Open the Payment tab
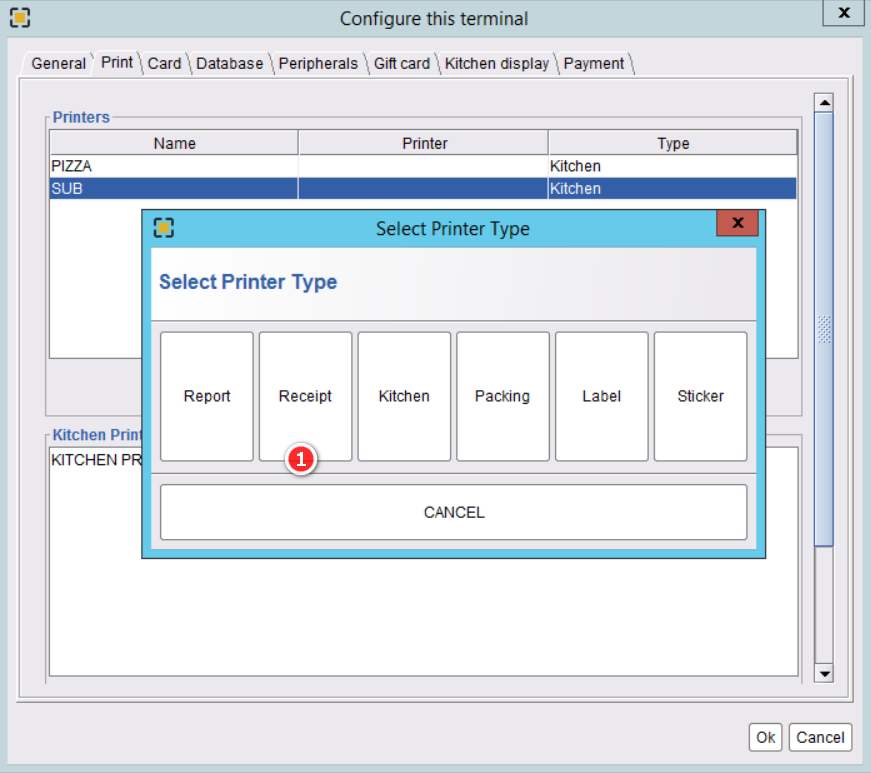Screen dimensions: 871x773 pos(594,63)
